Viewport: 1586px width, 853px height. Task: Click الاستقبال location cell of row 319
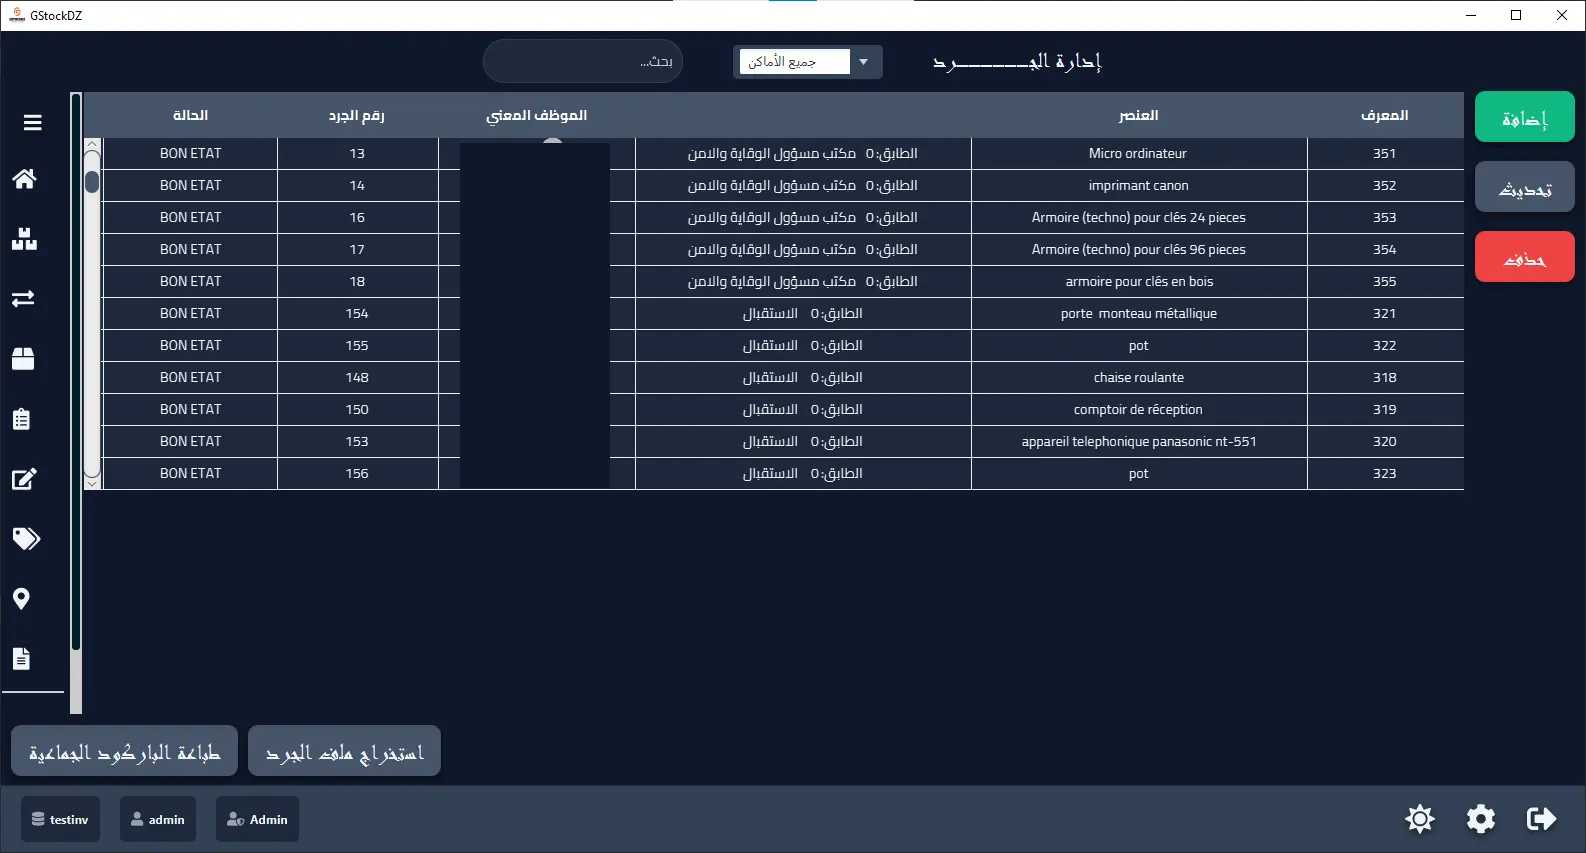point(803,409)
